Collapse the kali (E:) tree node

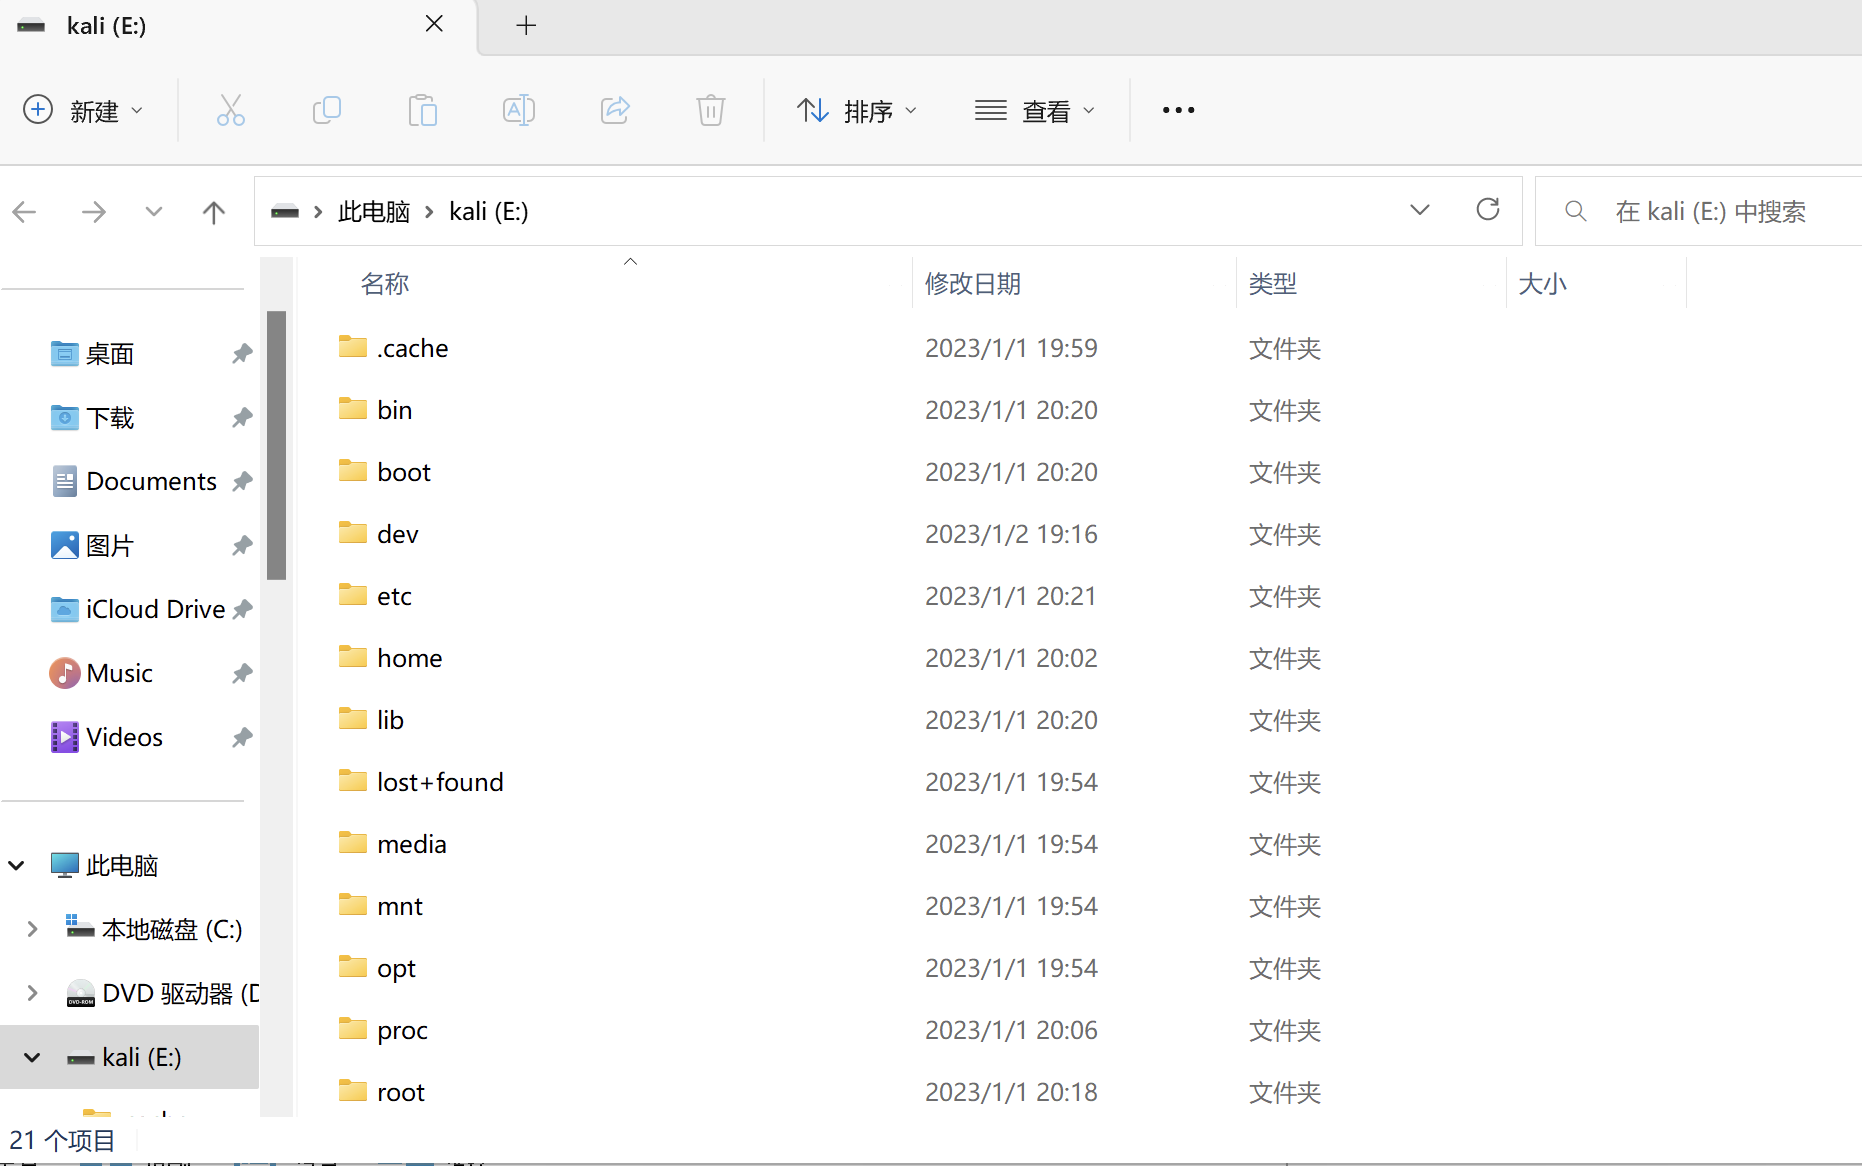tap(32, 1057)
